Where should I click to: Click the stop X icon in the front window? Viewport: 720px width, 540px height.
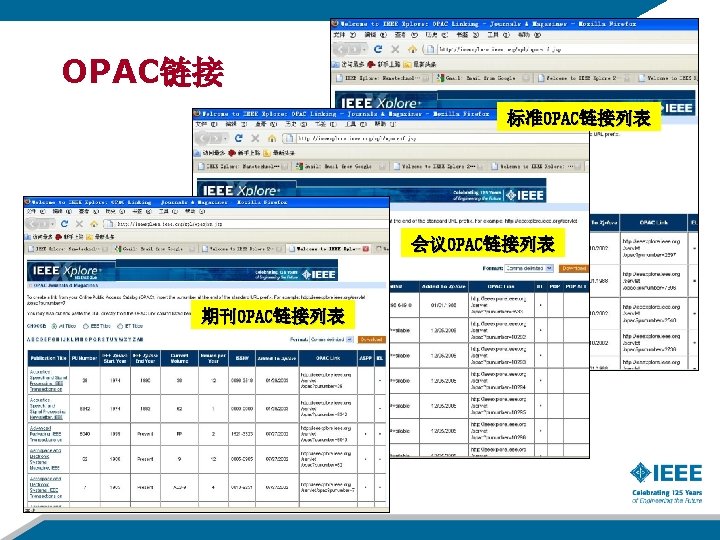79,224
